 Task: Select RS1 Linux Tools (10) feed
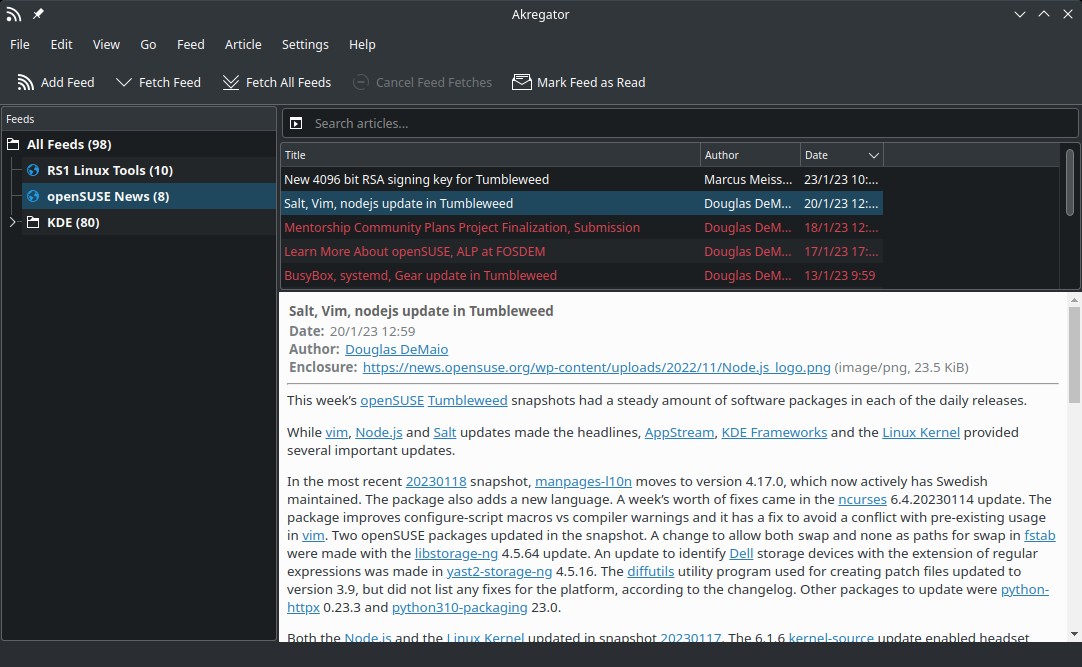tap(110, 170)
